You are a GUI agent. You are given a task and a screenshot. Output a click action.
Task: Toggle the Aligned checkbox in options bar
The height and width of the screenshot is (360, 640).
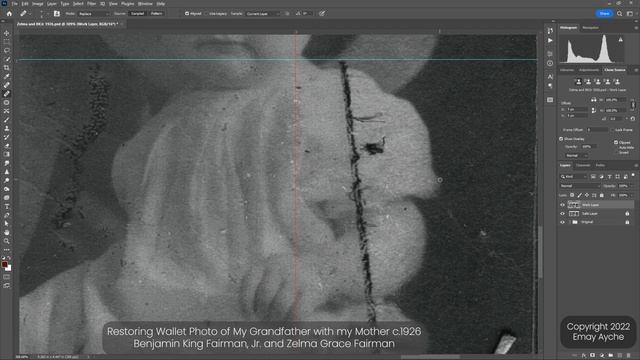click(187, 13)
